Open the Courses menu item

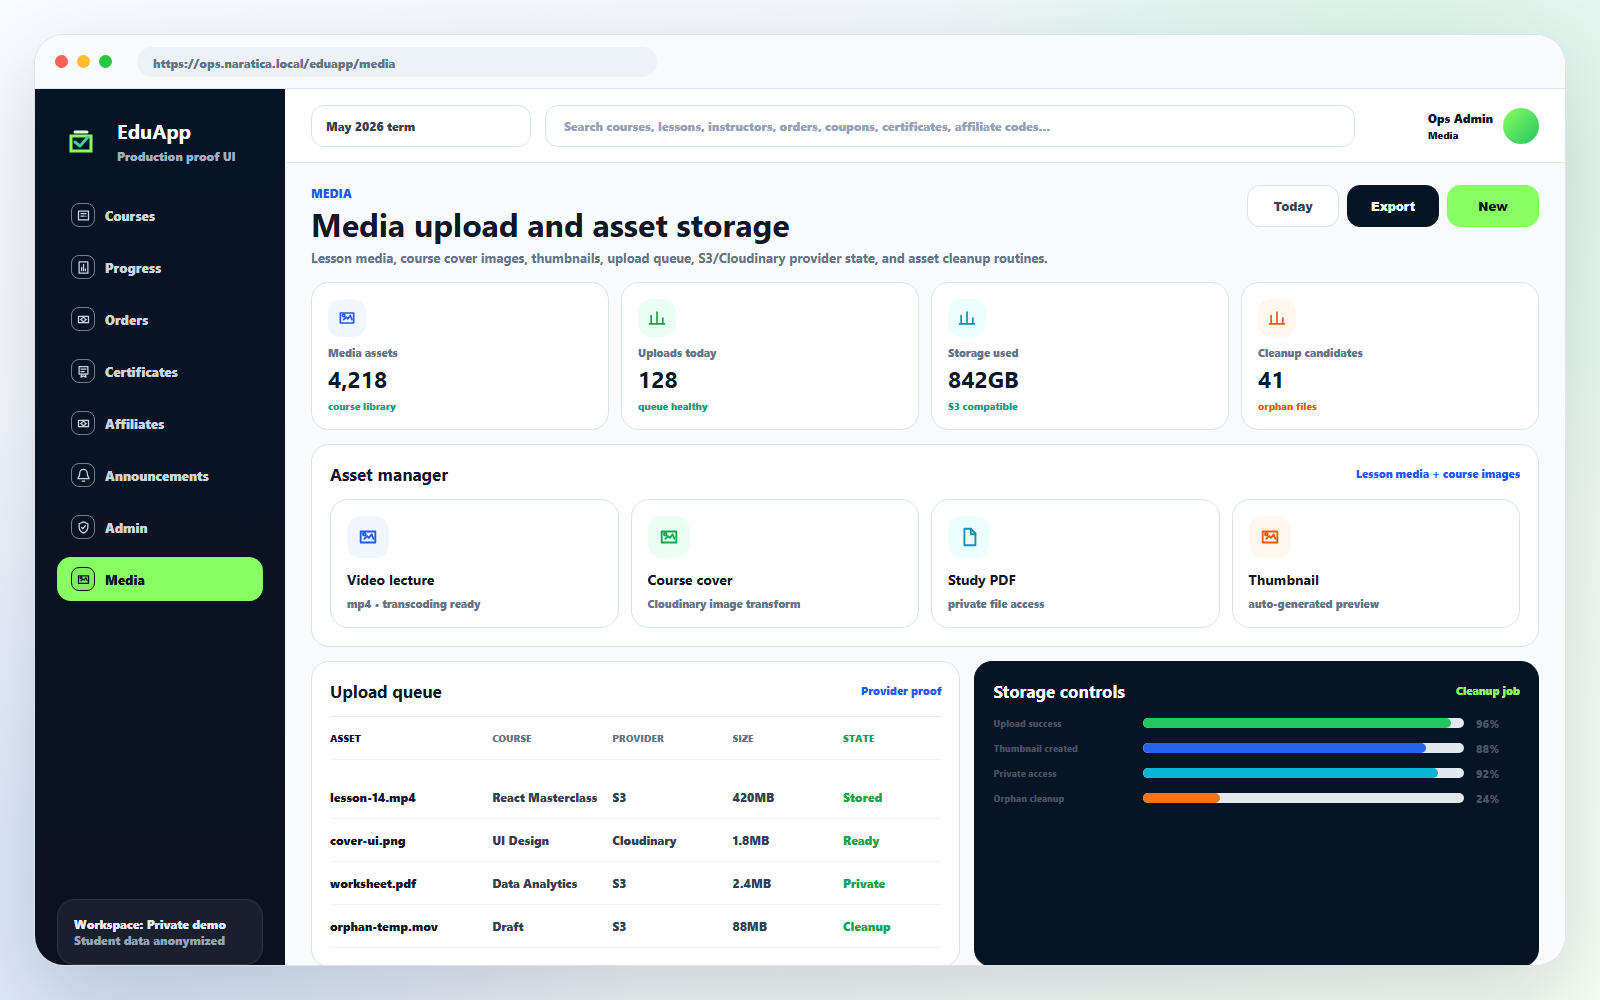[160, 215]
